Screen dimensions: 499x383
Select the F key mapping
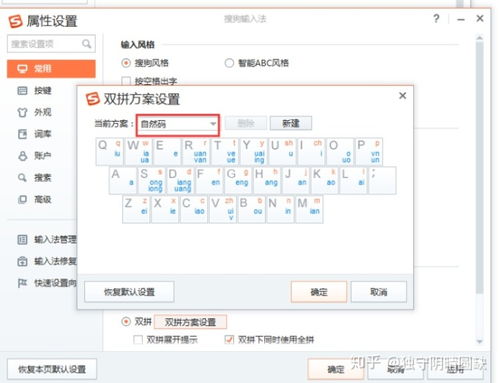(x=209, y=181)
